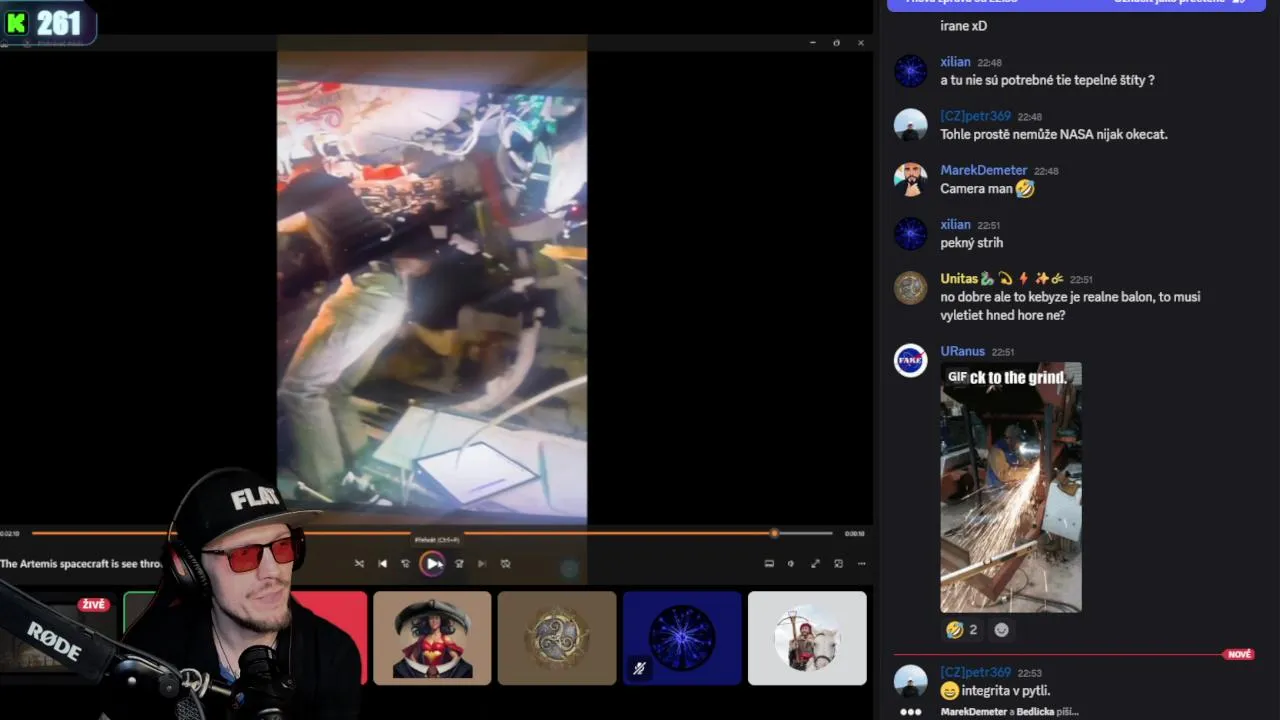Screen dimensions: 1280x720
Task: Open the cast or subtitles icon in the player
Action: tap(769, 564)
